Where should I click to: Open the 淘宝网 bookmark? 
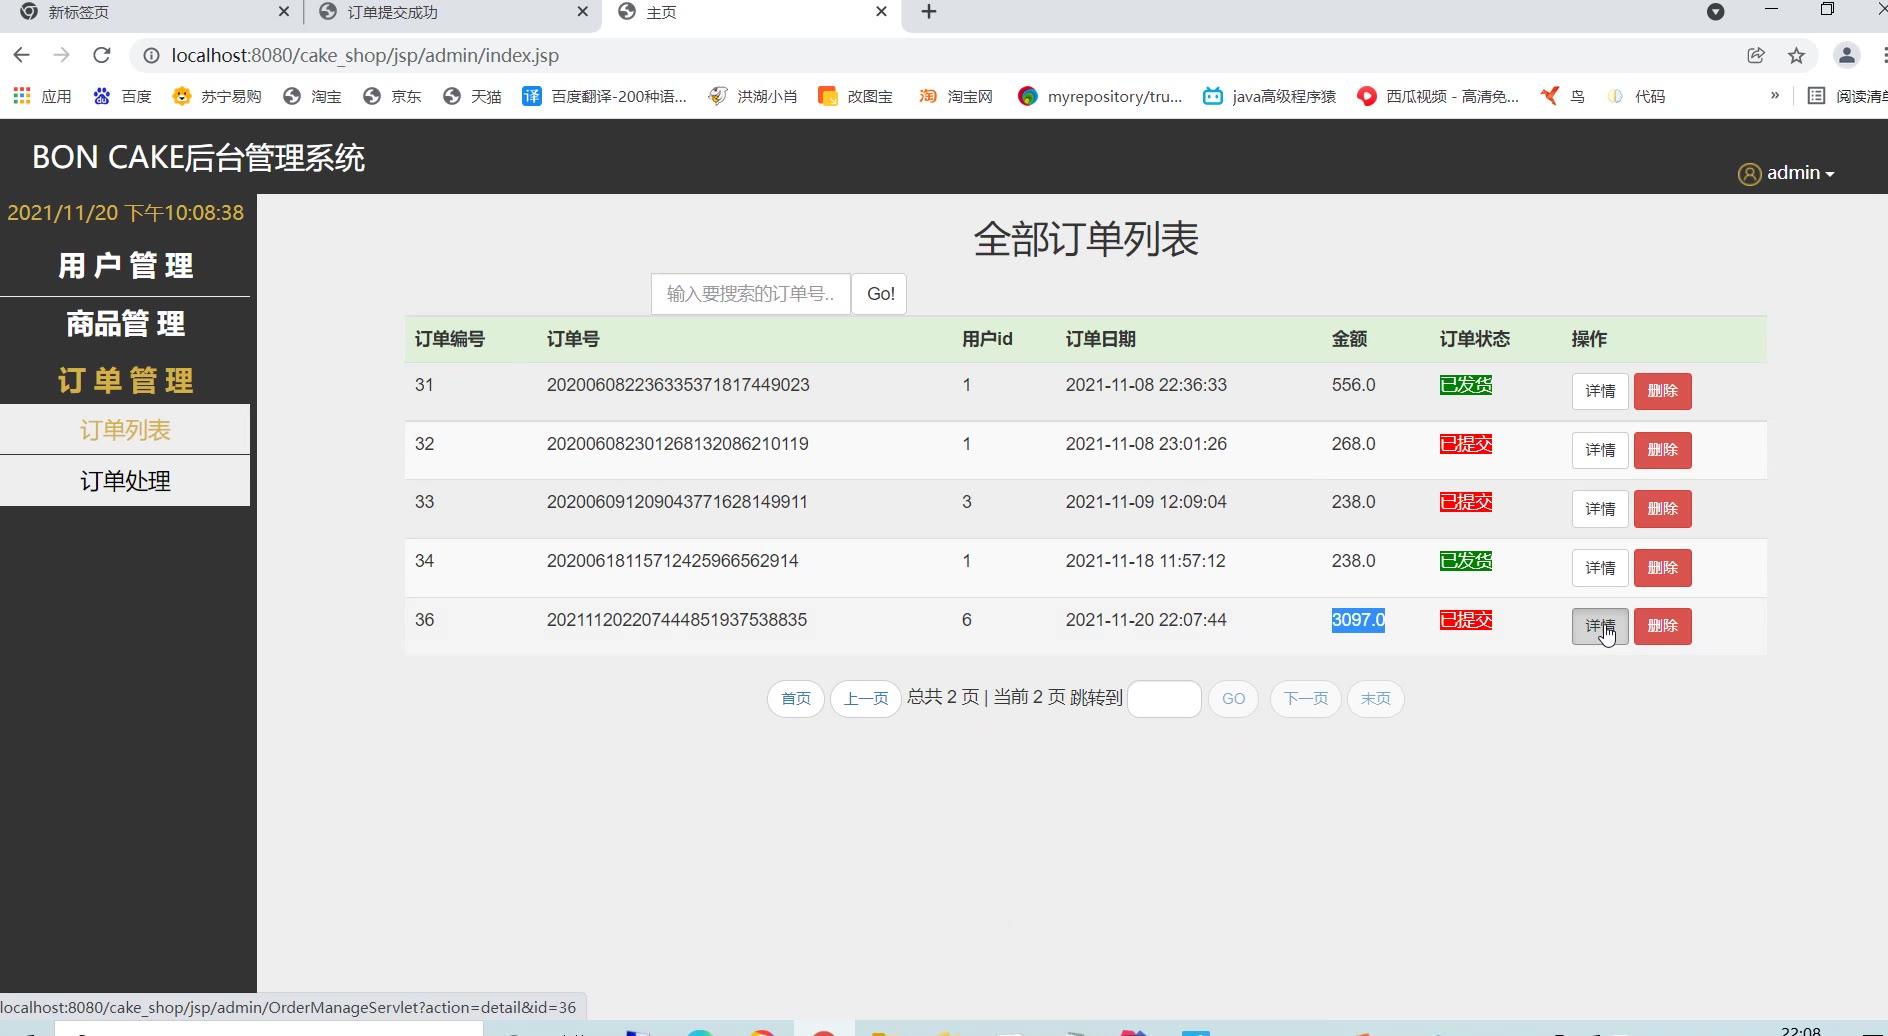point(956,96)
